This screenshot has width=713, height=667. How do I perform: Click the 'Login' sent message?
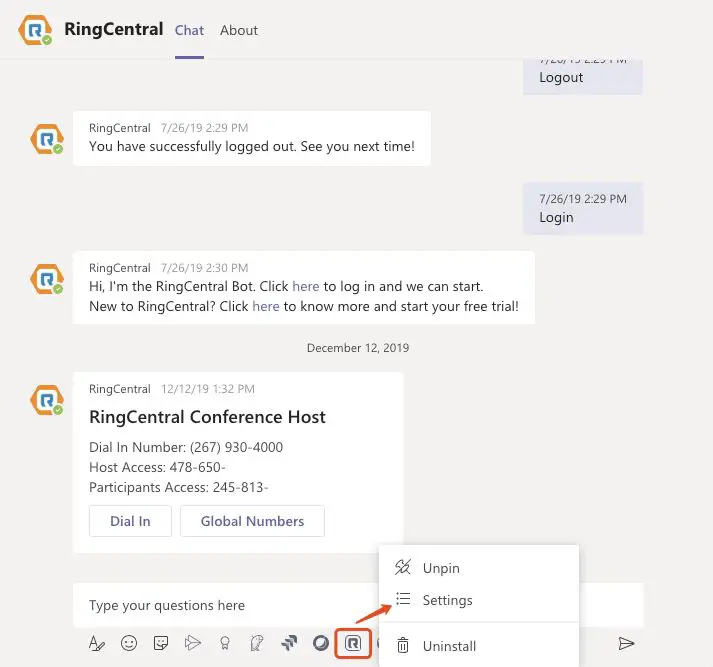pos(583,209)
